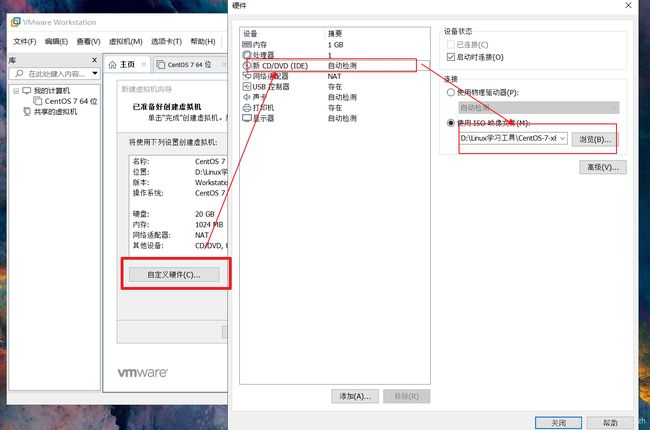Open the 帮助(H) menu
Image resolution: width=650 pixels, height=430 pixels.
(x=203, y=41)
